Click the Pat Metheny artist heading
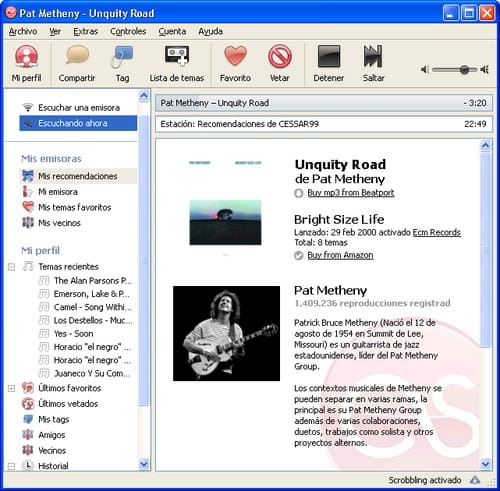The width and height of the screenshot is (500, 491). (330, 291)
